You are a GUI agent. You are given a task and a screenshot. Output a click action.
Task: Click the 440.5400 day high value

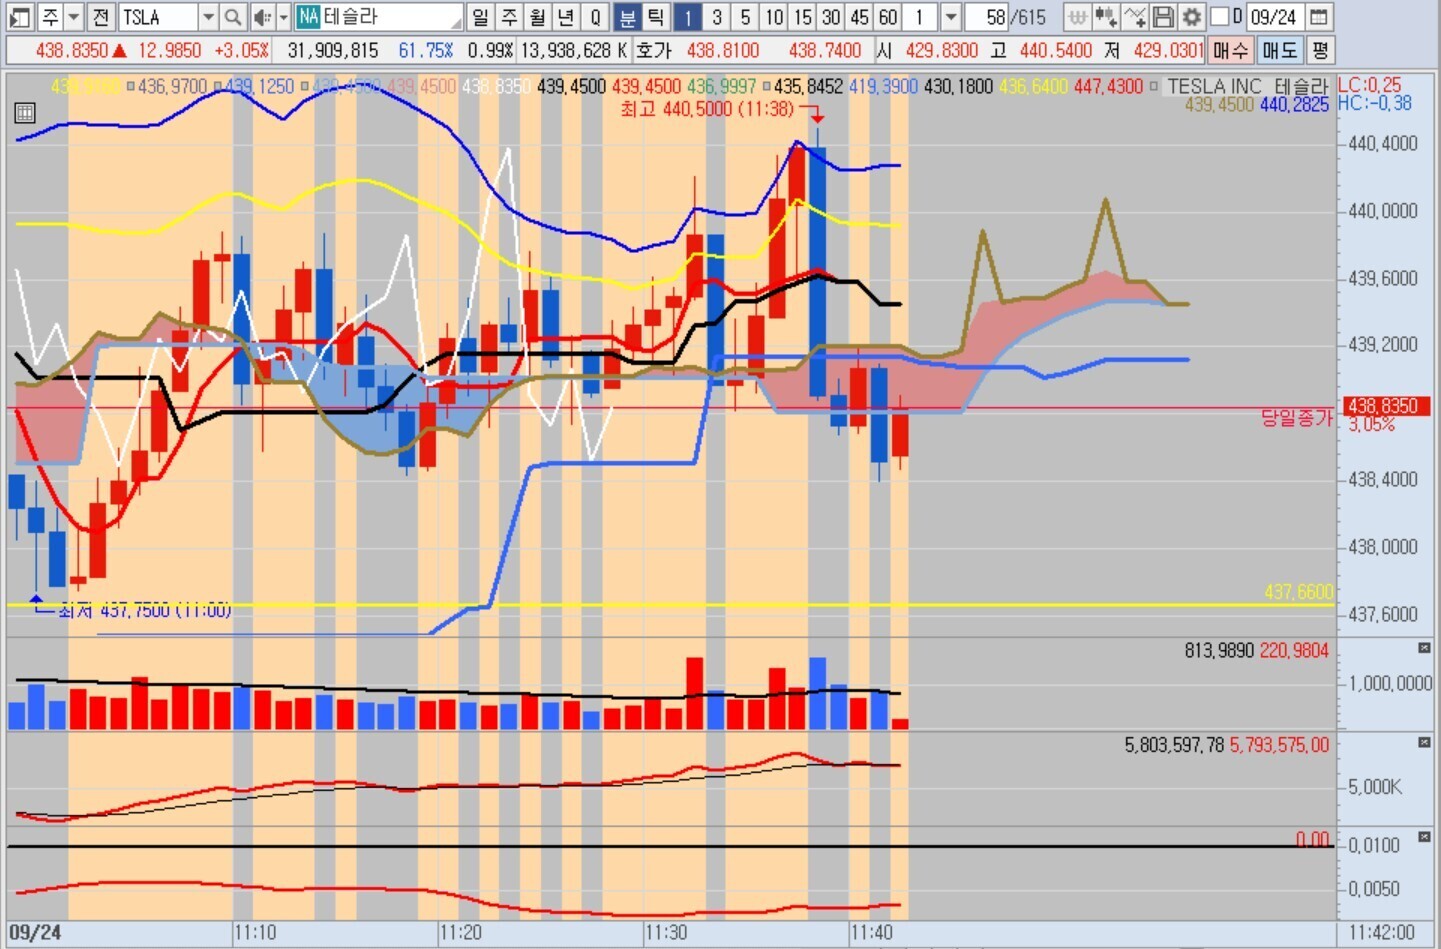coord(1055,50)
